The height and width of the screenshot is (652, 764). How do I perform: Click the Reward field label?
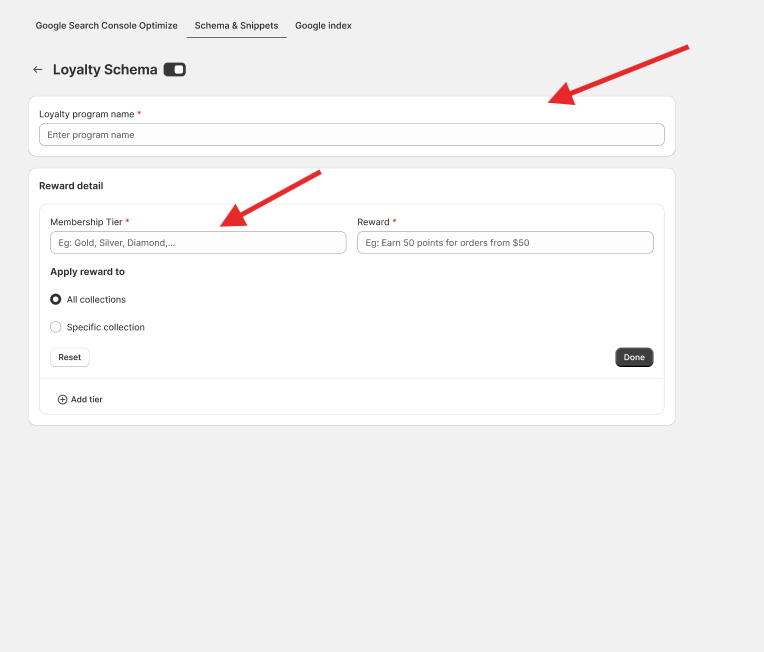pos(373,222)
